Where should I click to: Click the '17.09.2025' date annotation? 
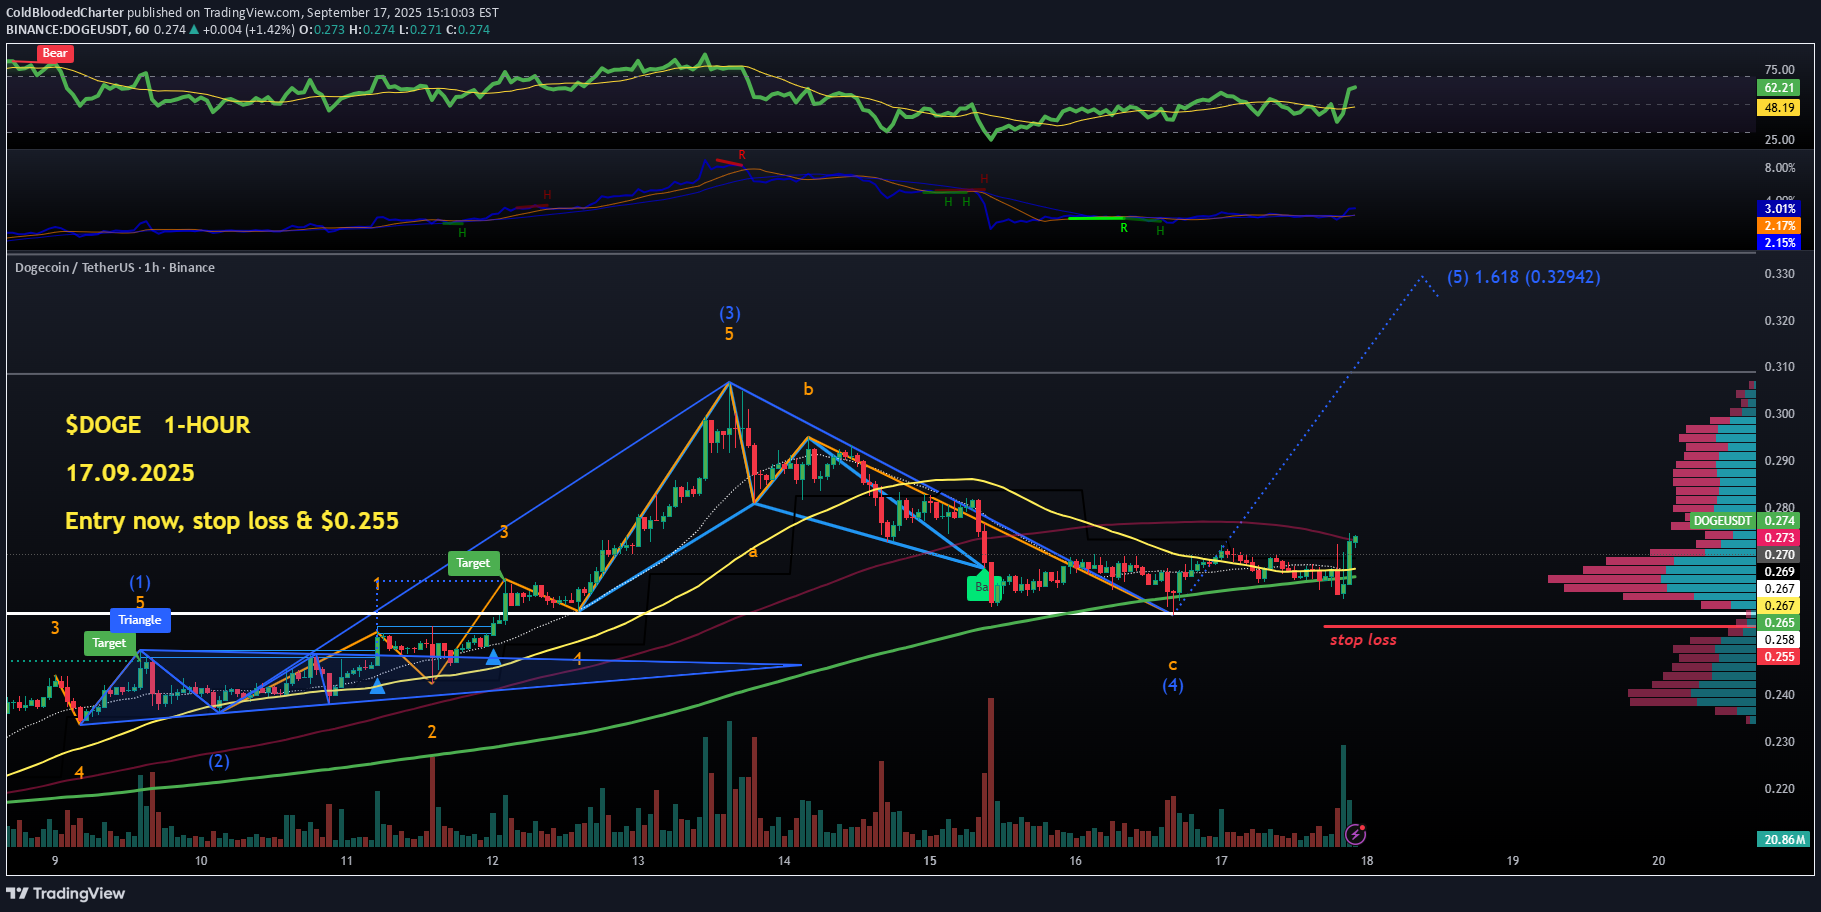130,473
